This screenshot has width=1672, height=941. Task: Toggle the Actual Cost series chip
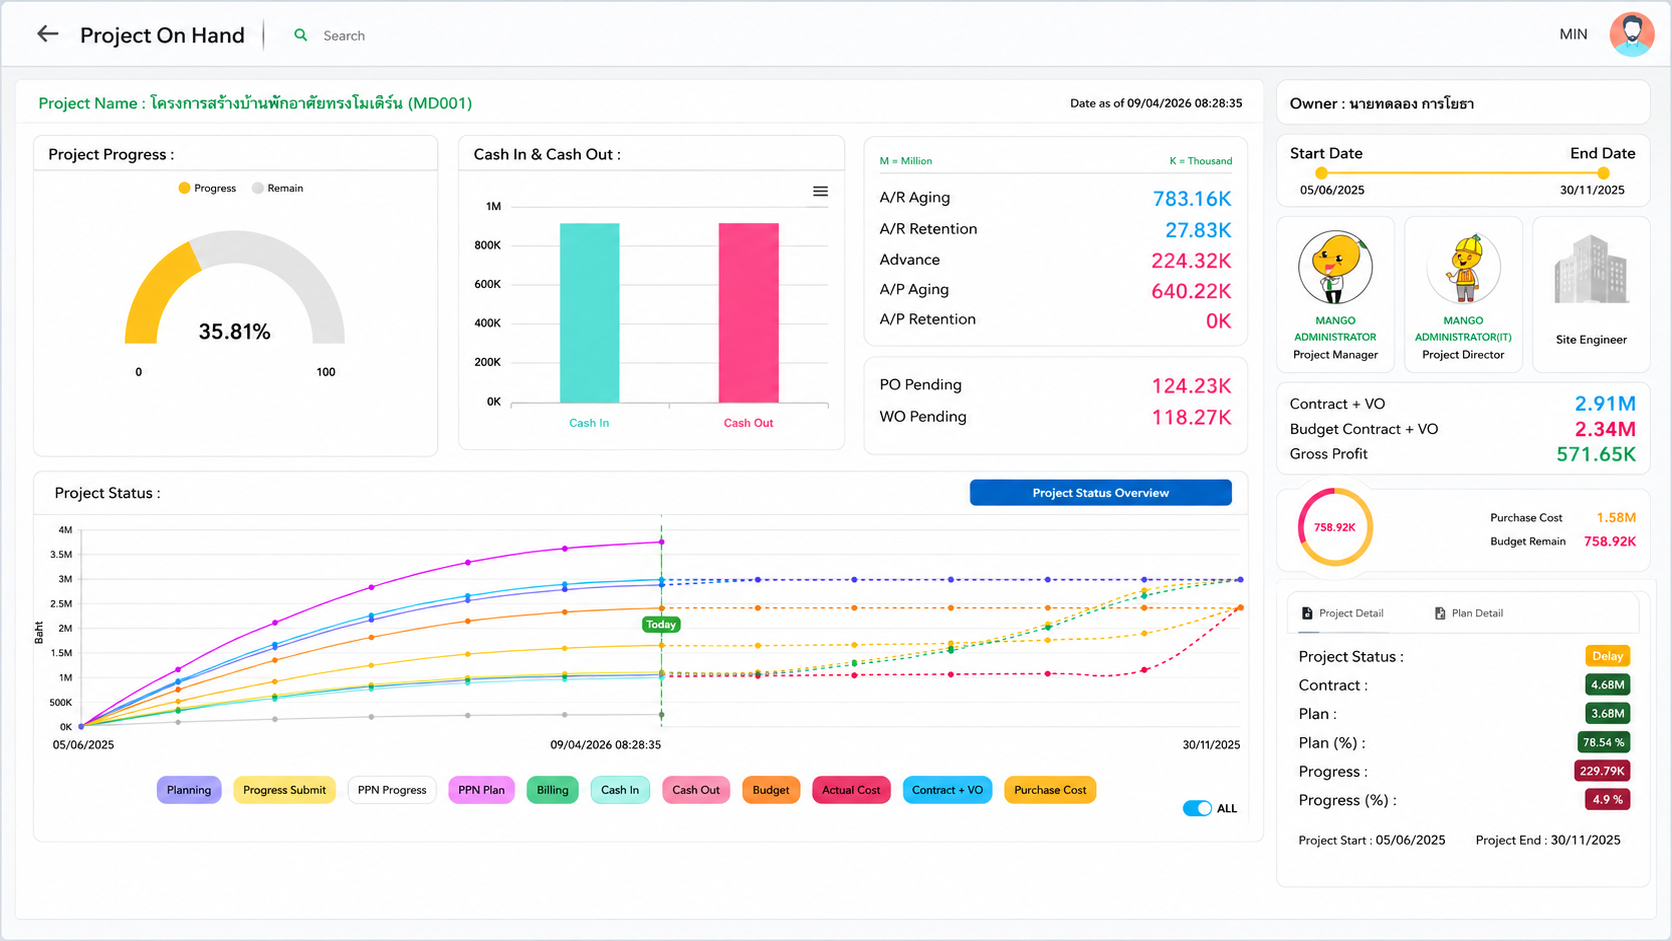pyautogui.click(x=851, y=790)
